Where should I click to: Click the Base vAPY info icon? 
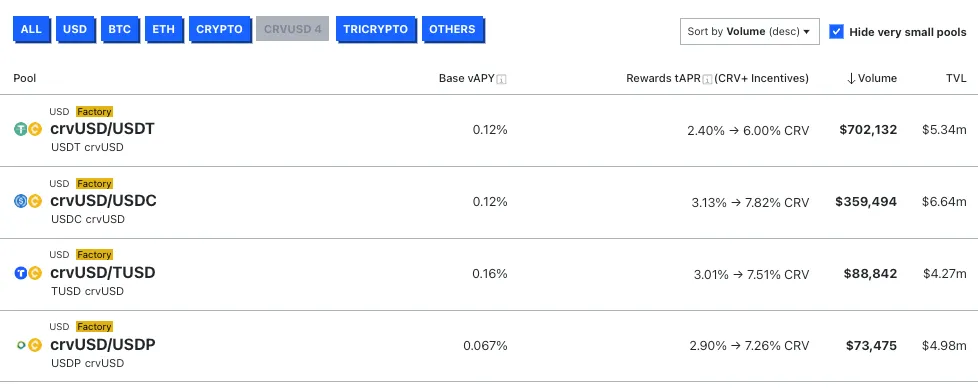(501, 79)
